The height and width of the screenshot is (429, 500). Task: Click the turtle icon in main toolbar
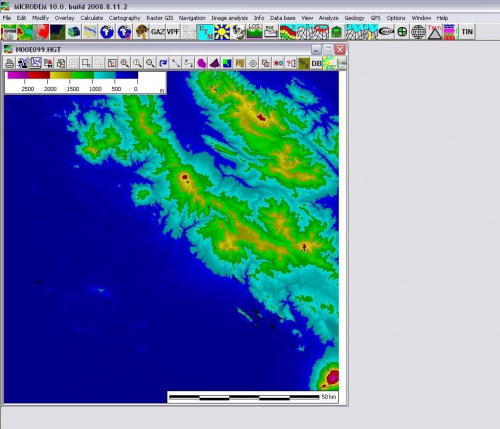pyautogui.click(x=142, y=32)
